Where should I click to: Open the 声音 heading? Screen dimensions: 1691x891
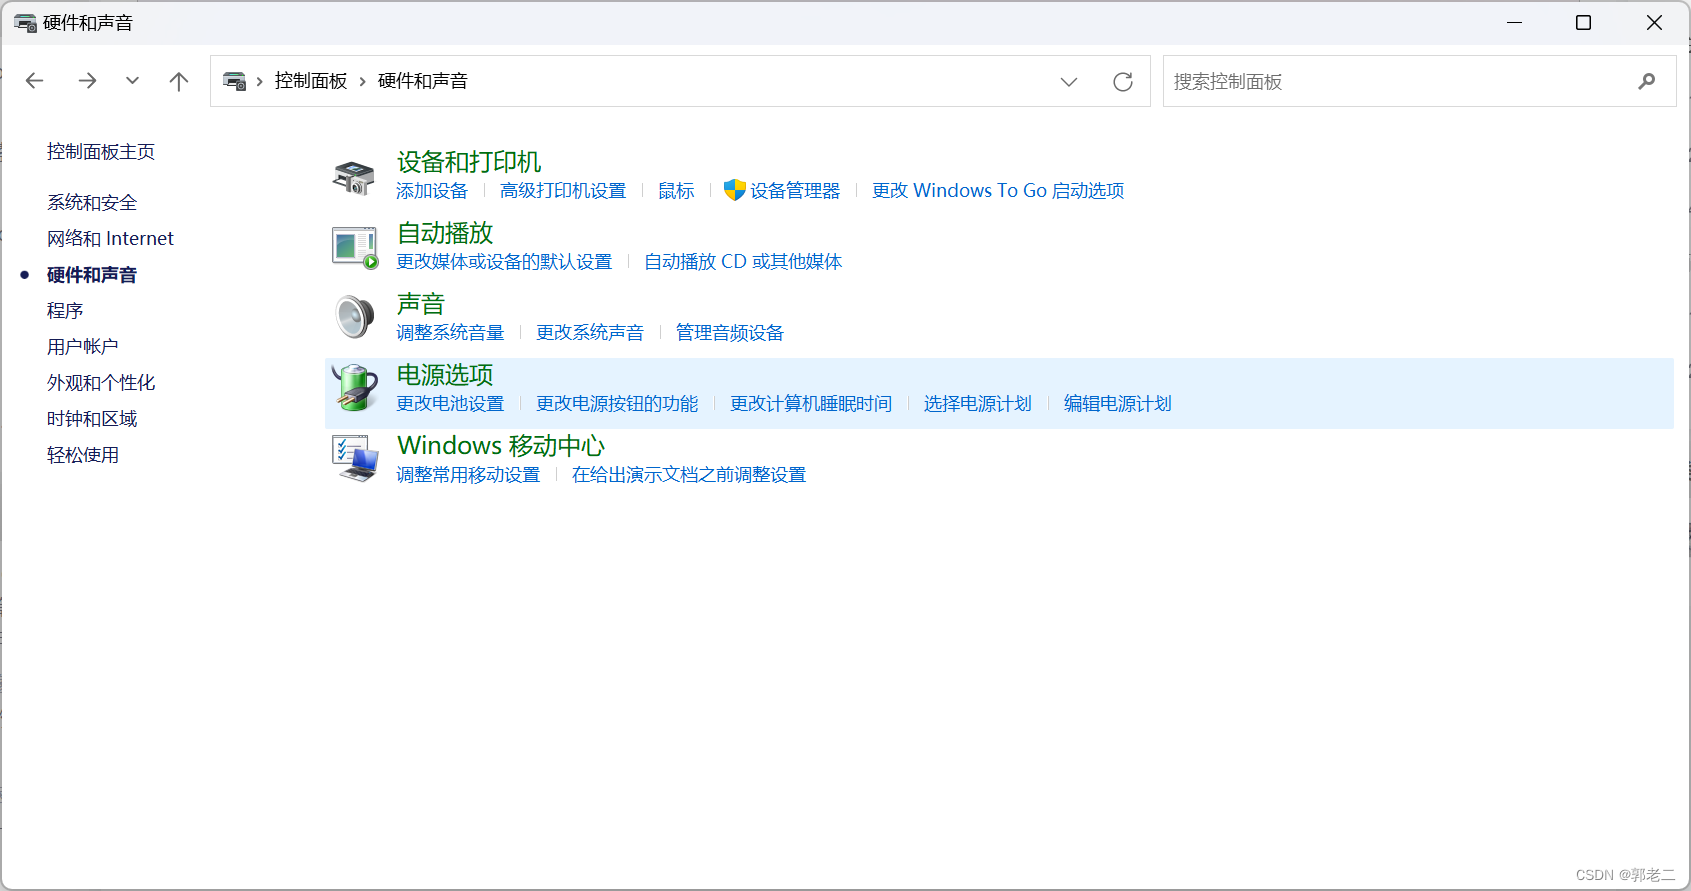421,304
